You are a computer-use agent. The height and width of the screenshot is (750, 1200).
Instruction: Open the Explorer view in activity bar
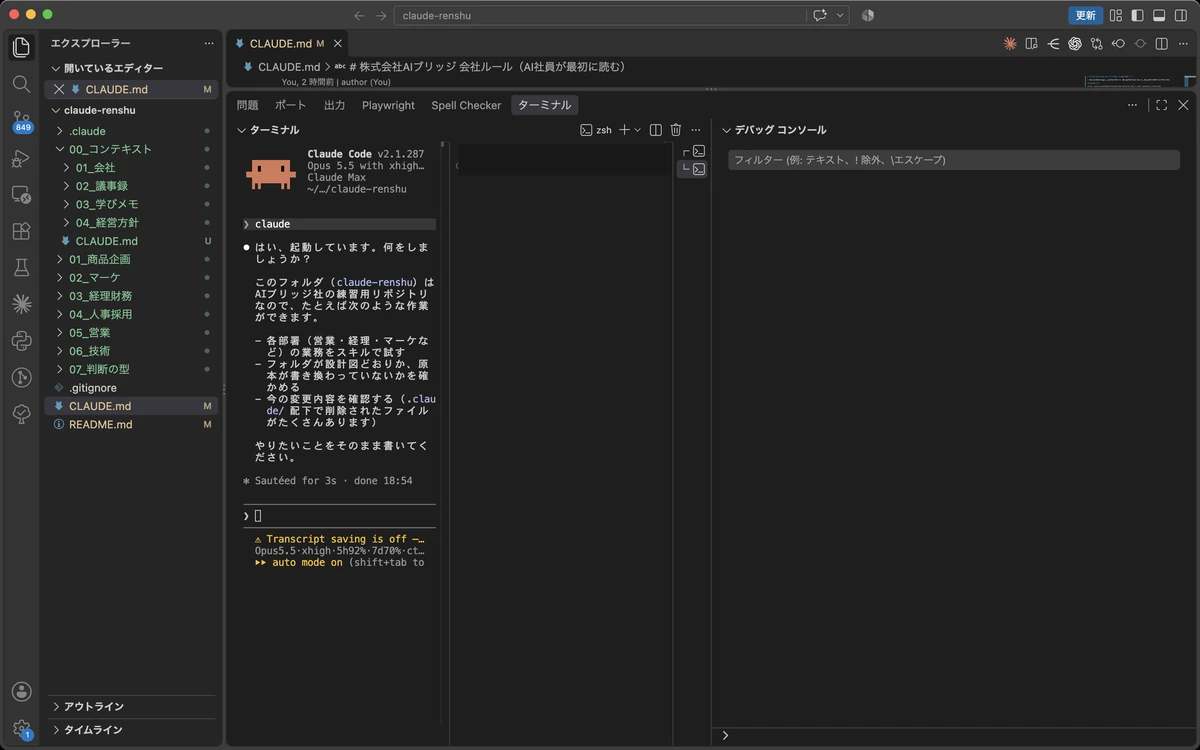click(21, 47)
